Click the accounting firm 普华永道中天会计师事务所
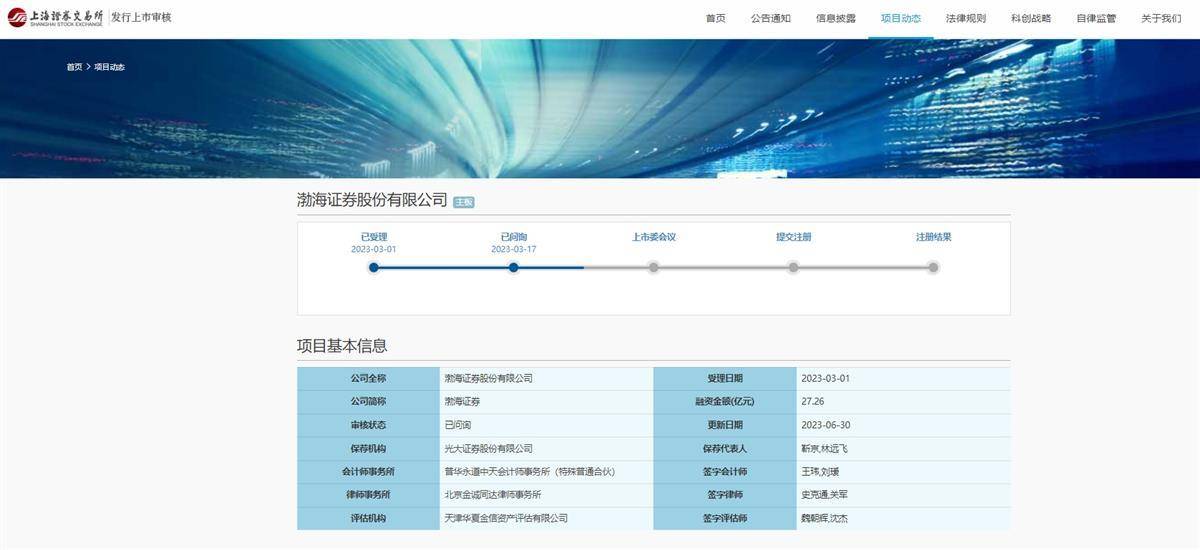1200x550 pixels. (529, 472)
